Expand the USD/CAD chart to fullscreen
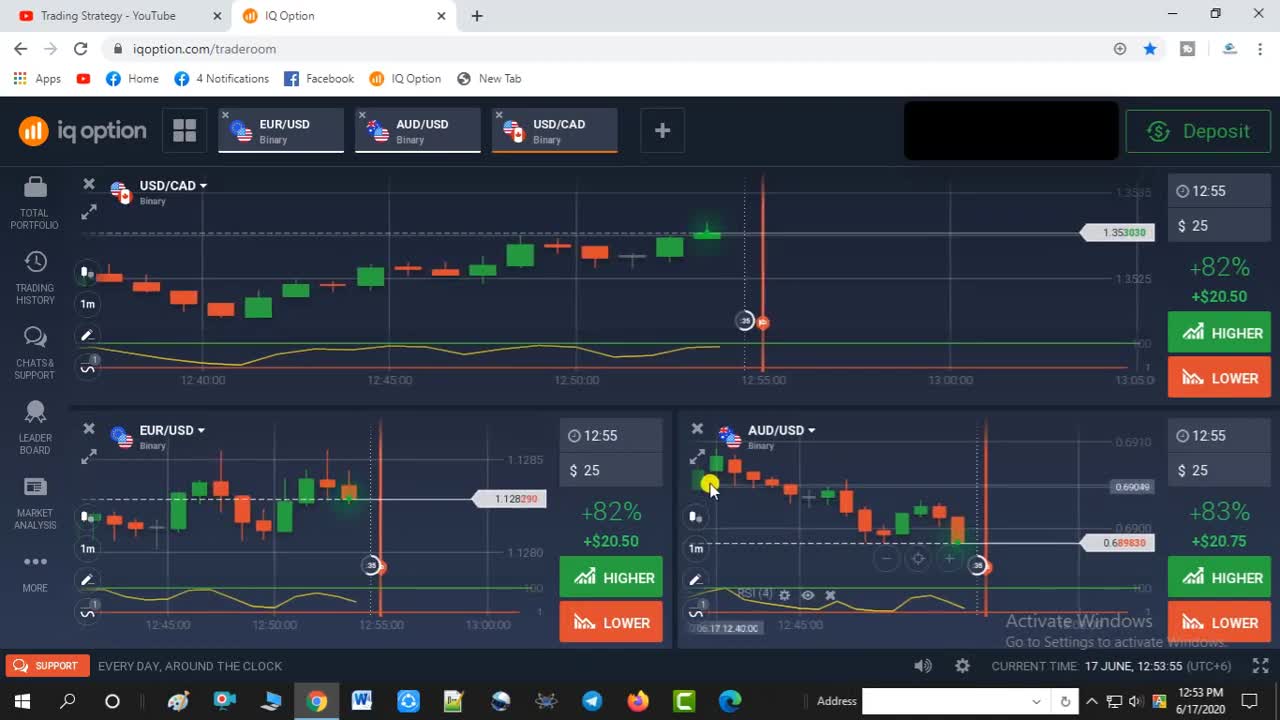Viewport: 1280px width, 720px height. click(x=89, y=211)
